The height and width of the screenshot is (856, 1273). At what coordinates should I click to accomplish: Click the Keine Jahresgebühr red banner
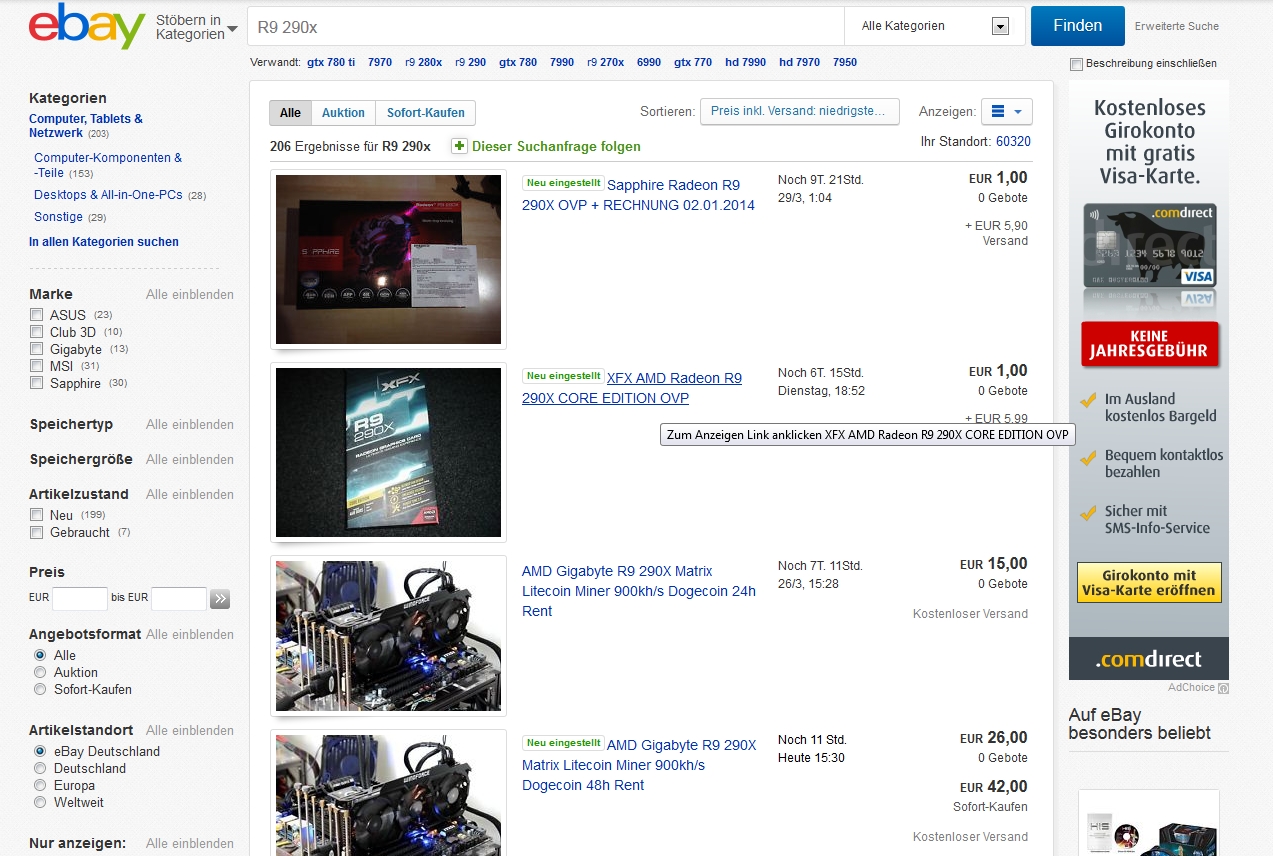[x=1149, y=344]
